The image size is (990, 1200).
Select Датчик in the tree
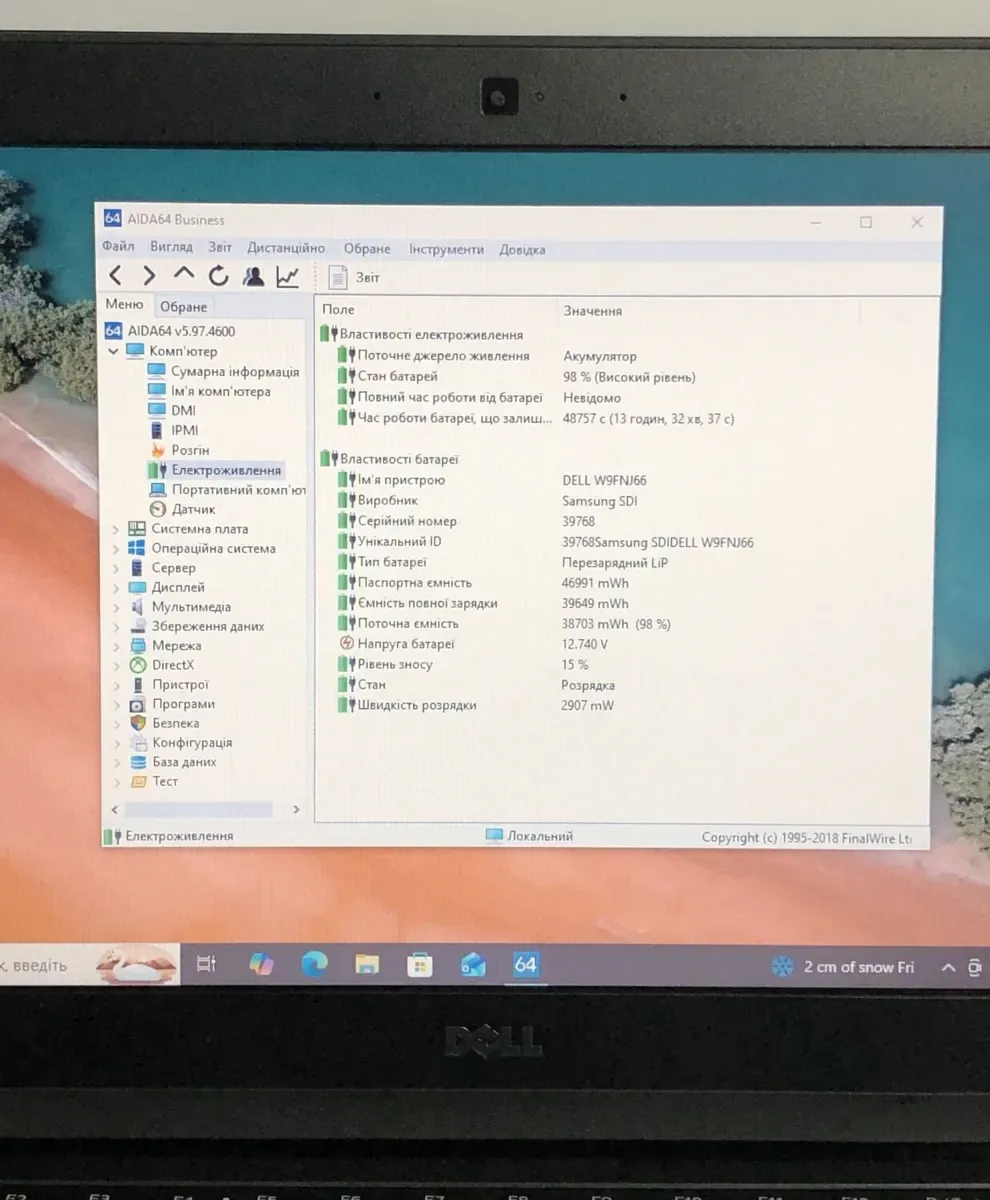(193, 509)
